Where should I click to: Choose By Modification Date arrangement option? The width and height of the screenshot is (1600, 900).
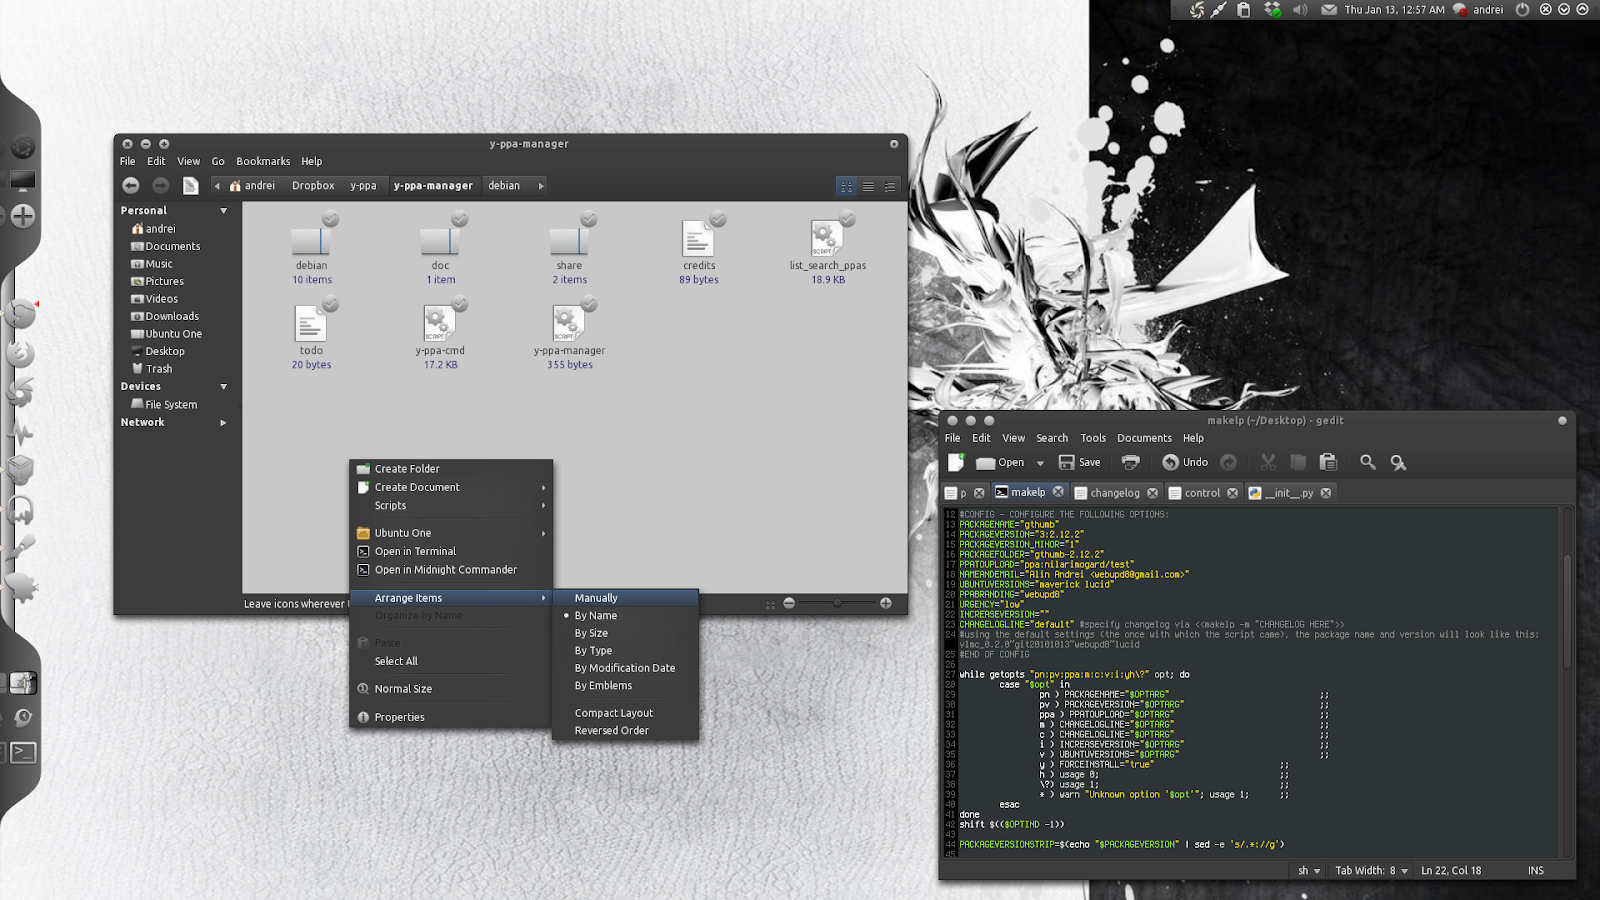click(625, 668)
